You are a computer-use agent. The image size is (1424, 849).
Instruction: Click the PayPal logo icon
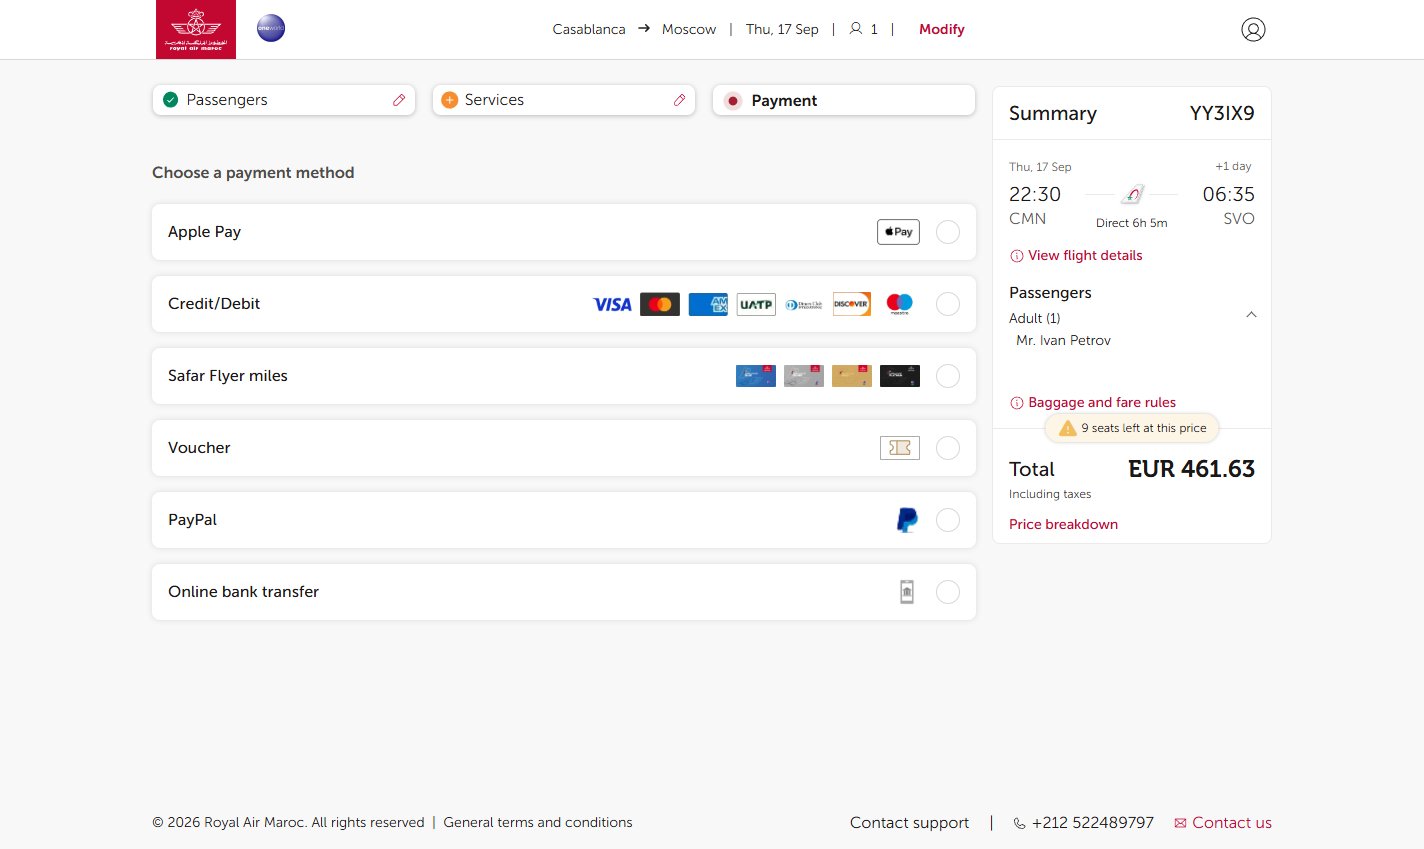(x=907, y=520)
